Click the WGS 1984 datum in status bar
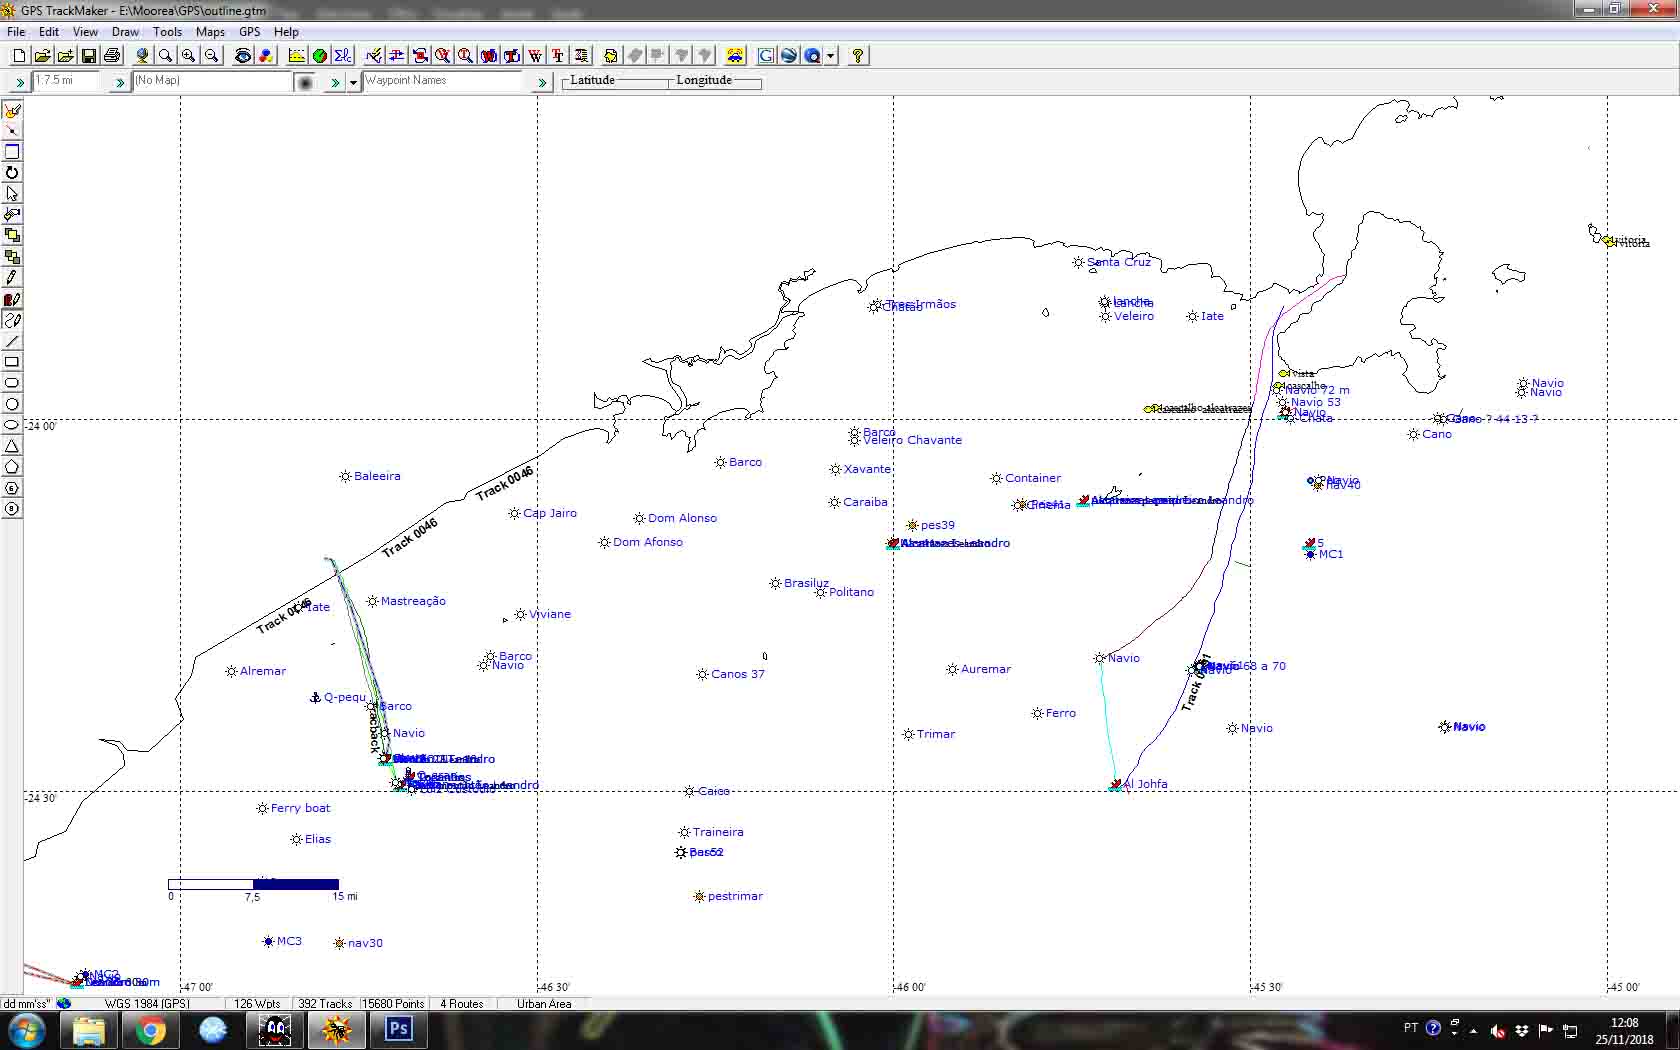The image size is (1680, 1050). [x=147, y=1003]
